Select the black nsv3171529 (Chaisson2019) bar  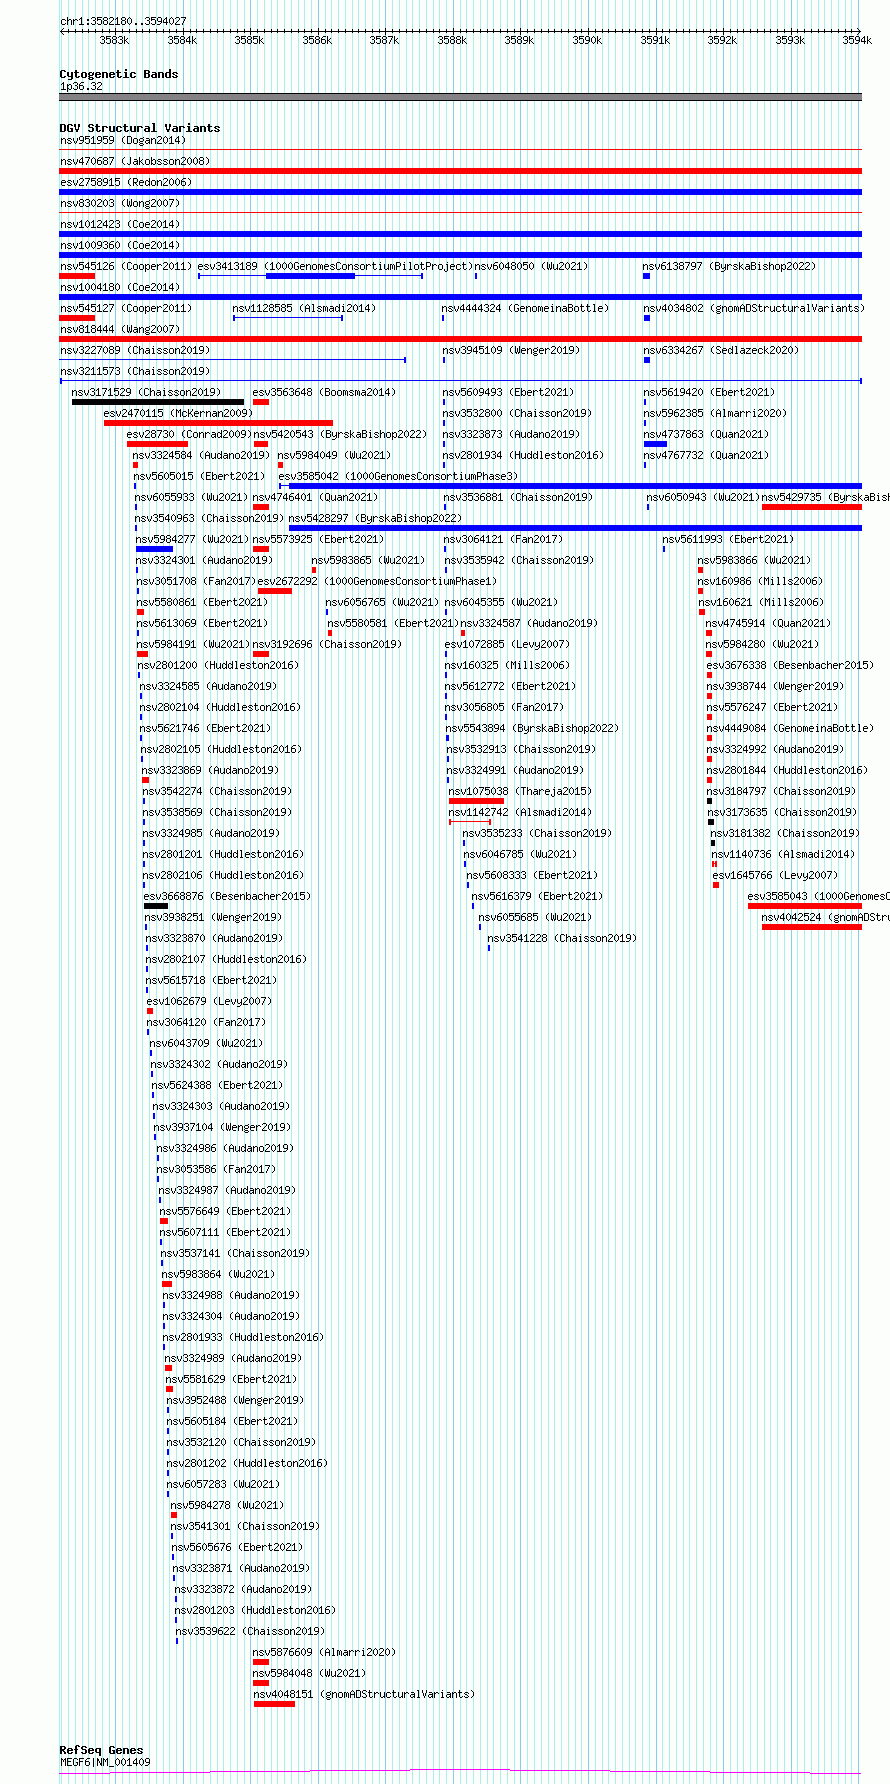[x=158, y=402]
